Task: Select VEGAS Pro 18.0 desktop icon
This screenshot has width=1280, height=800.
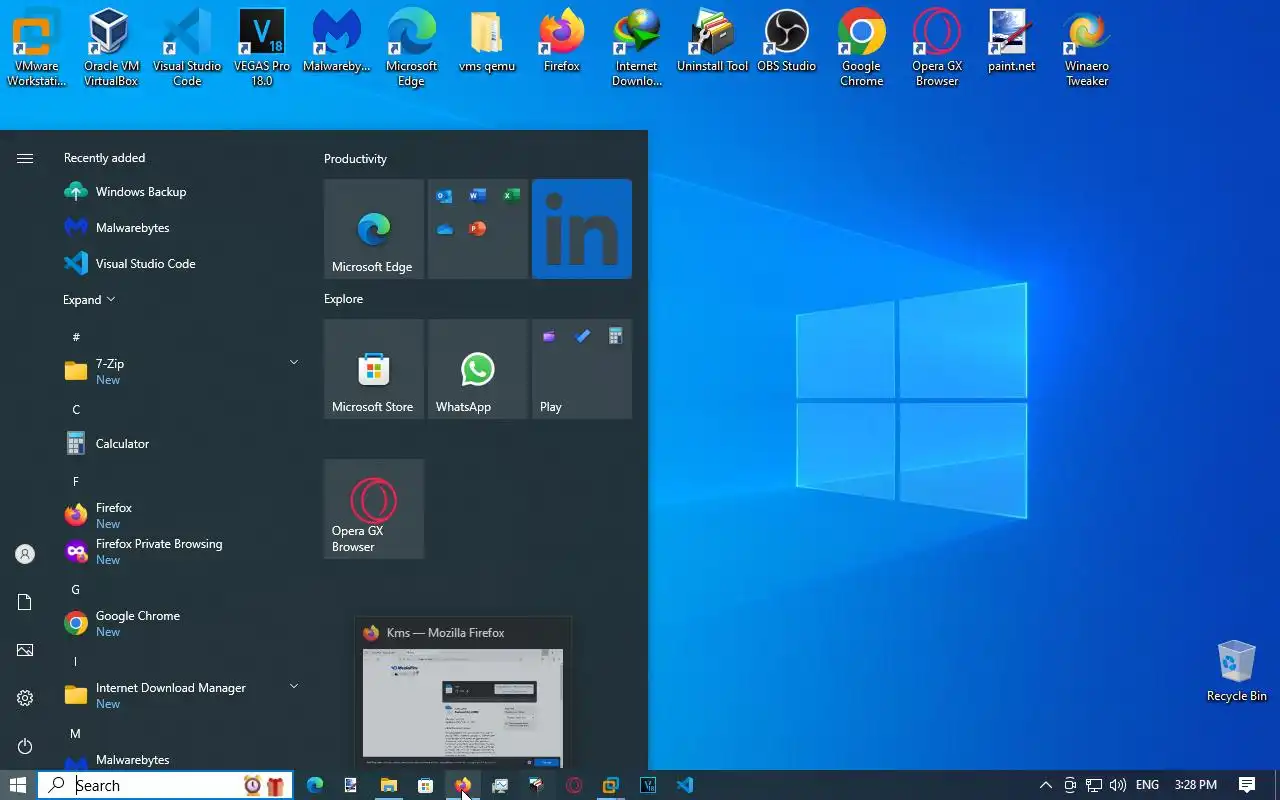Action: 262,47
